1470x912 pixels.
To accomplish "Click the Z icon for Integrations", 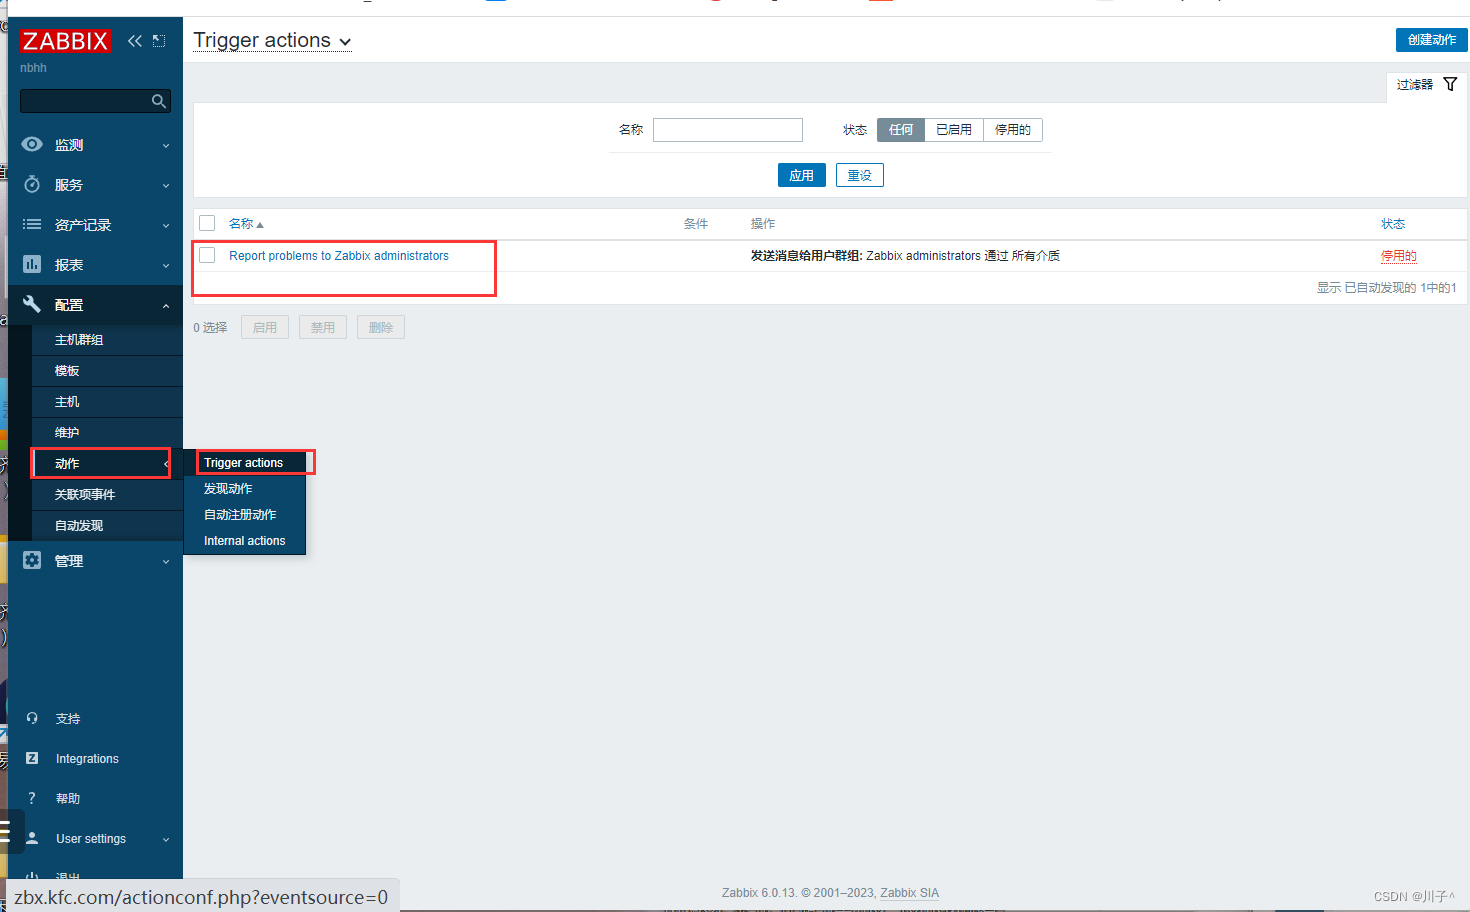I will coord(32,758).
